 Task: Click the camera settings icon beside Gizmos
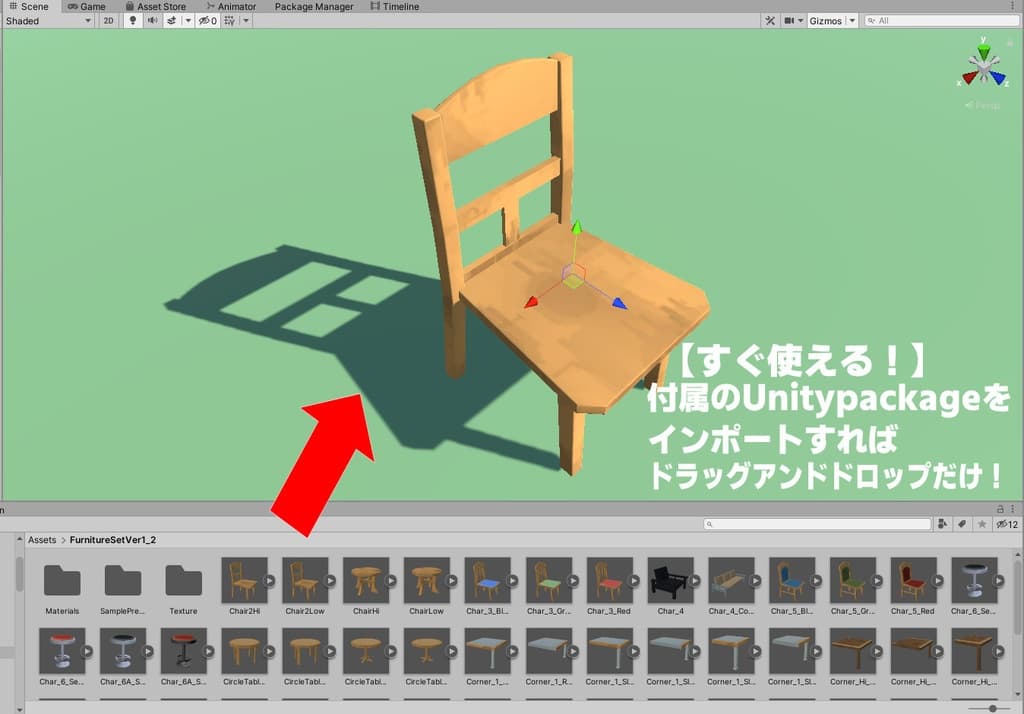click(x=790, y=20)
